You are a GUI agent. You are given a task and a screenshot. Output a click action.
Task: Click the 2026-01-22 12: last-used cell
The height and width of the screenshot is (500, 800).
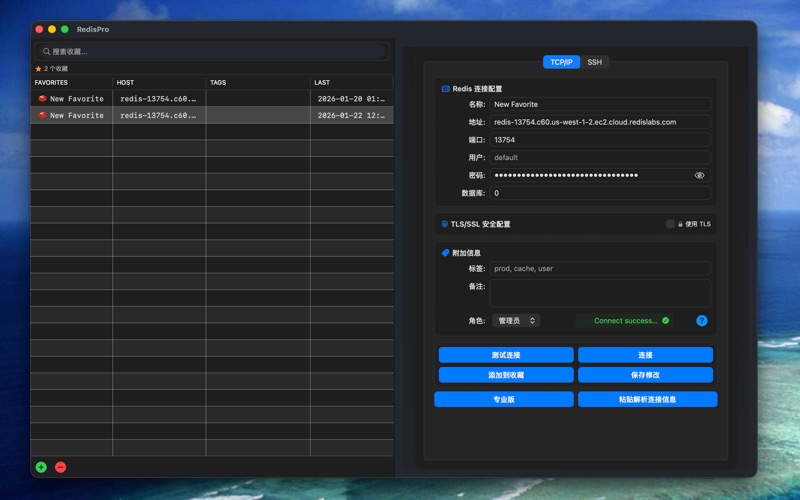[x=352, y=115]
